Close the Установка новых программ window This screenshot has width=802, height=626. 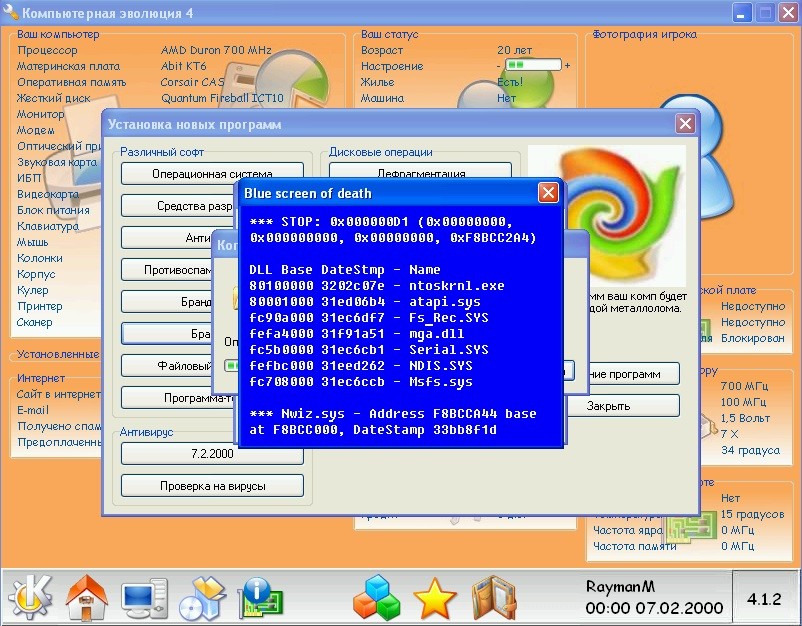[685, 123]
